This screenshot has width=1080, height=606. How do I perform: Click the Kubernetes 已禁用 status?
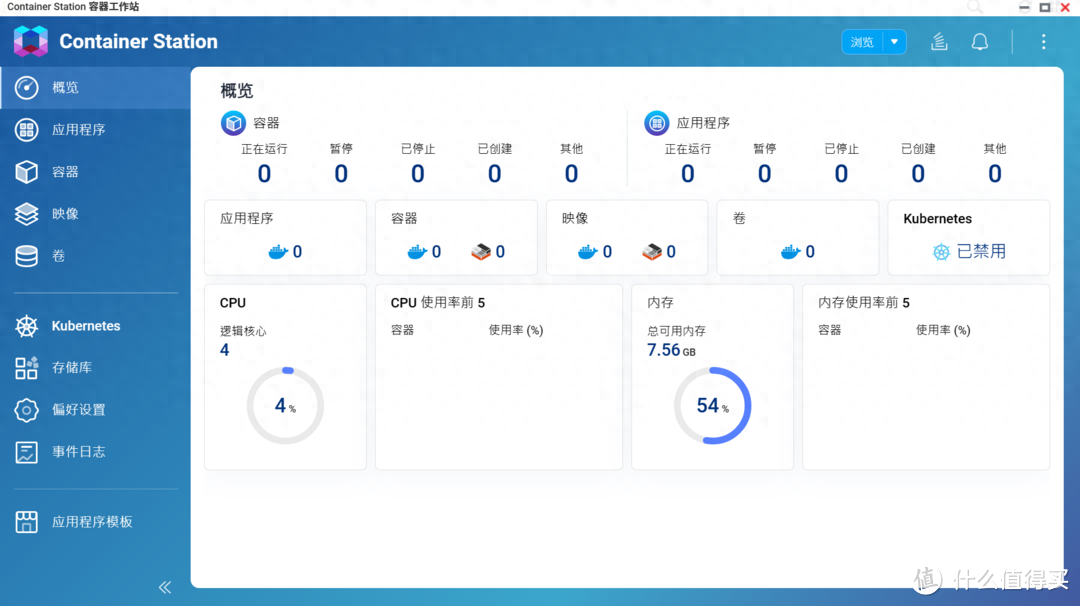[x=981, y=251]
